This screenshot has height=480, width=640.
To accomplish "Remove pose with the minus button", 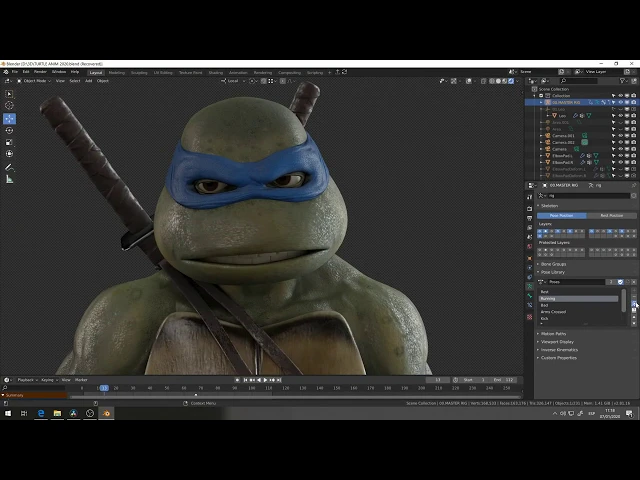I will pos(634,297).
